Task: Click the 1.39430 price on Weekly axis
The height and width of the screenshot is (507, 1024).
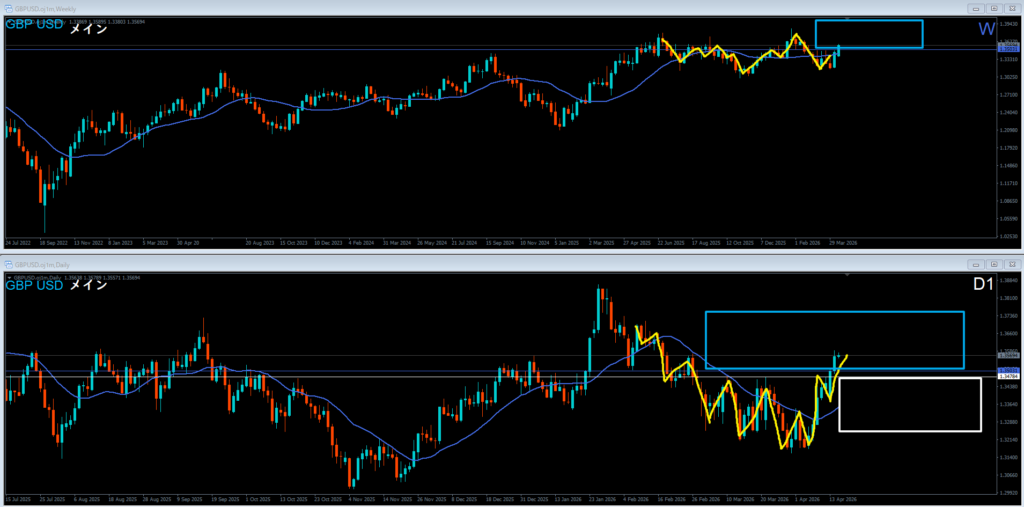Action: coord(1009,24)
